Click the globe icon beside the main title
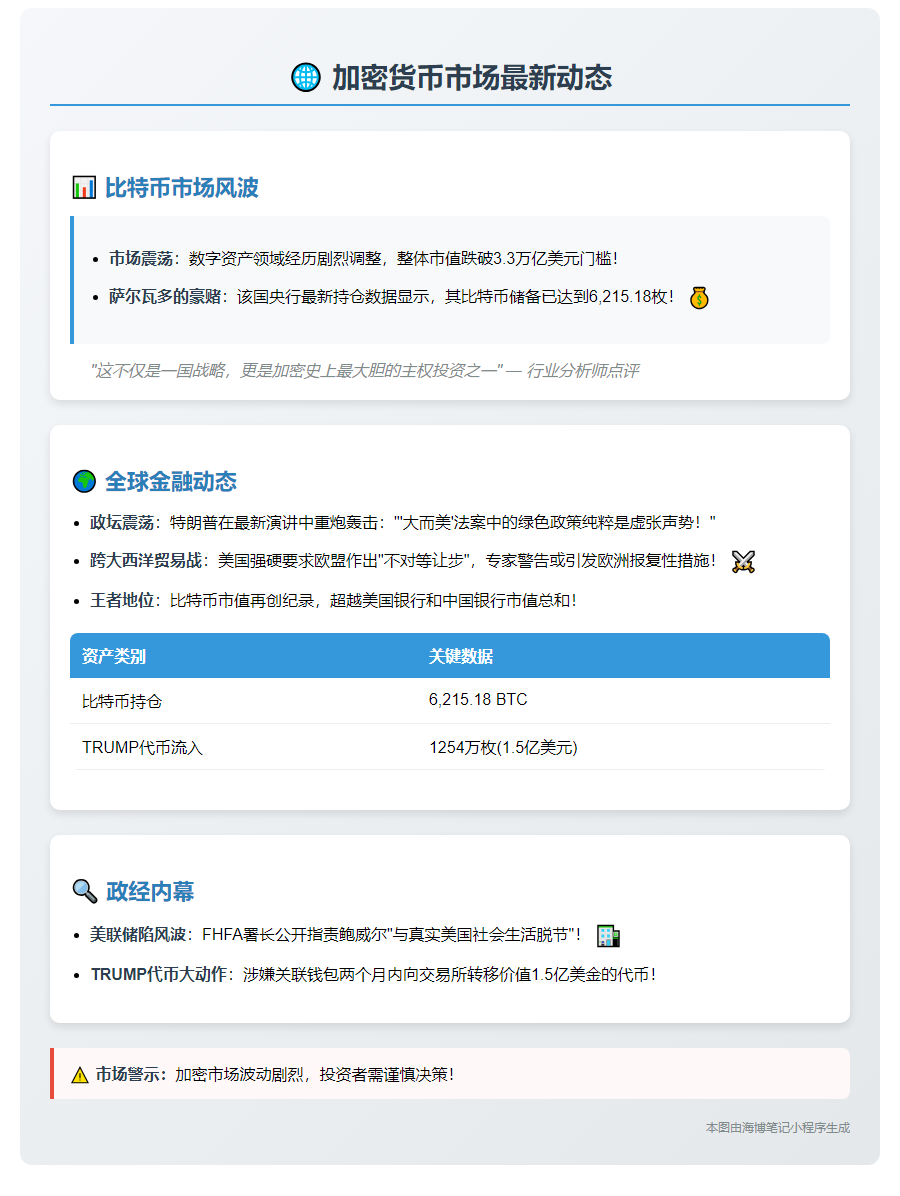The width and height of the screenshot is (900, 1196). (x=305, y=77)
